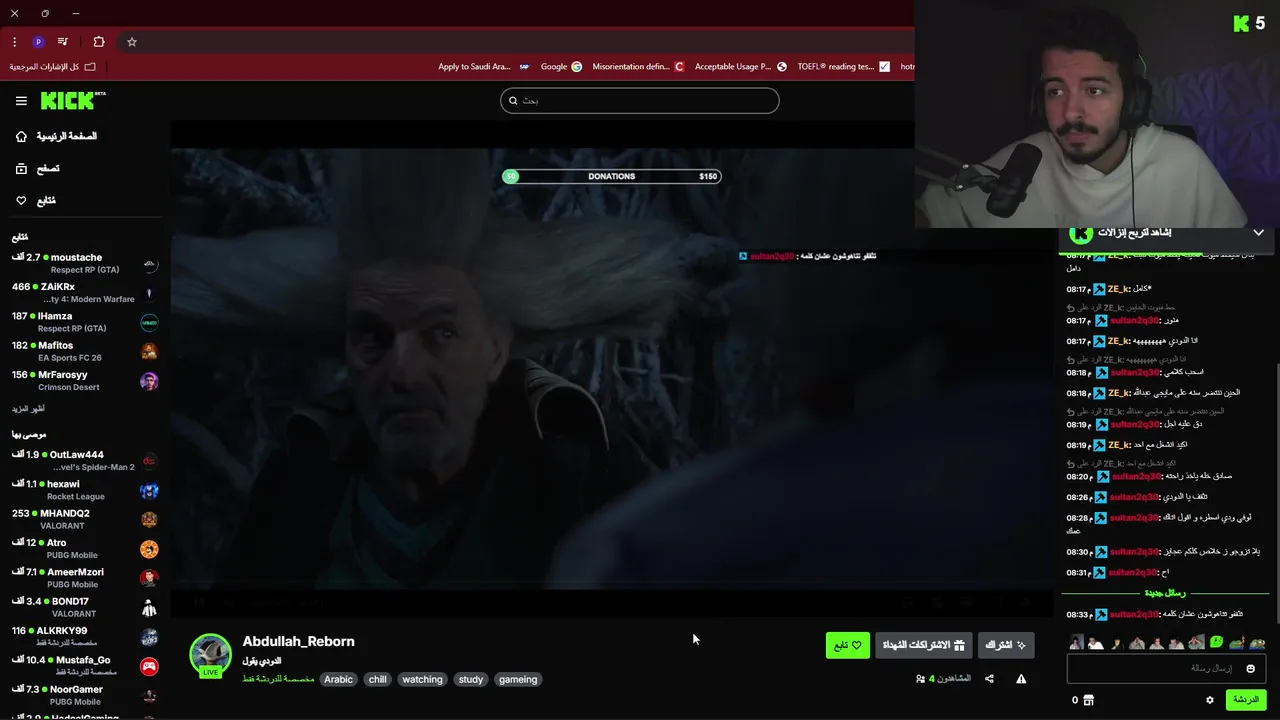Image resolution: width=1280 pixels, height=720 pixels.
Task: Click the gift subscriptions button
Action: tap(924, 645)
